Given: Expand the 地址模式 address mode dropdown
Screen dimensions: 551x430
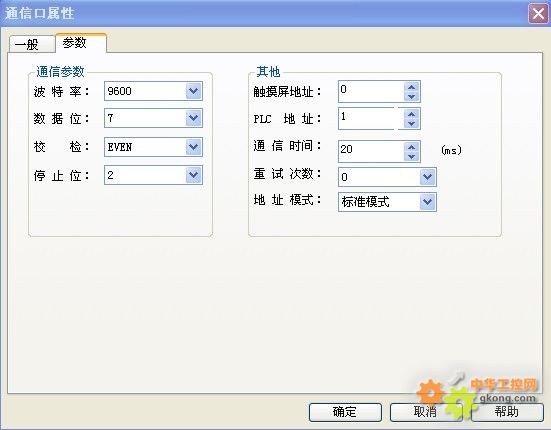Looking at the screenshot, I should click(428, 202).
